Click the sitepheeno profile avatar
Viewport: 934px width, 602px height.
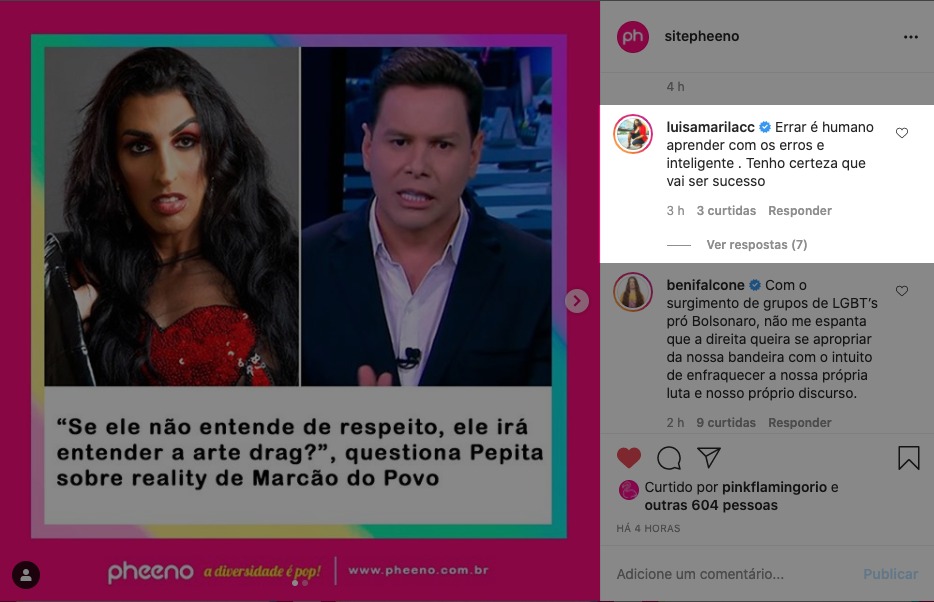pos(633,37)
